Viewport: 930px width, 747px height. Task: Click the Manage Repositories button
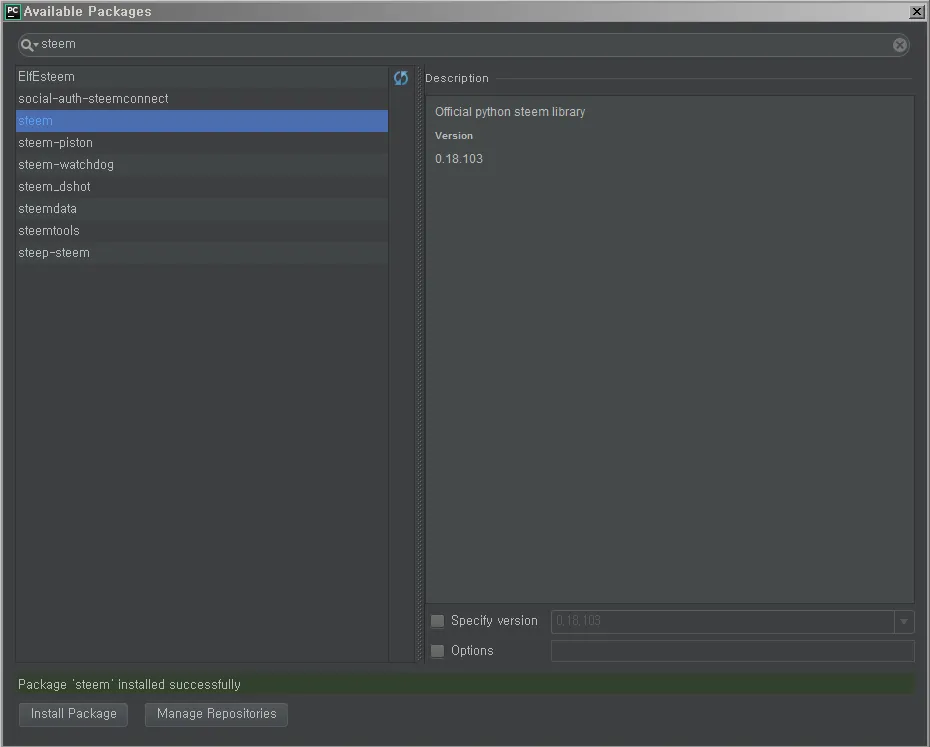click(216, 714)
